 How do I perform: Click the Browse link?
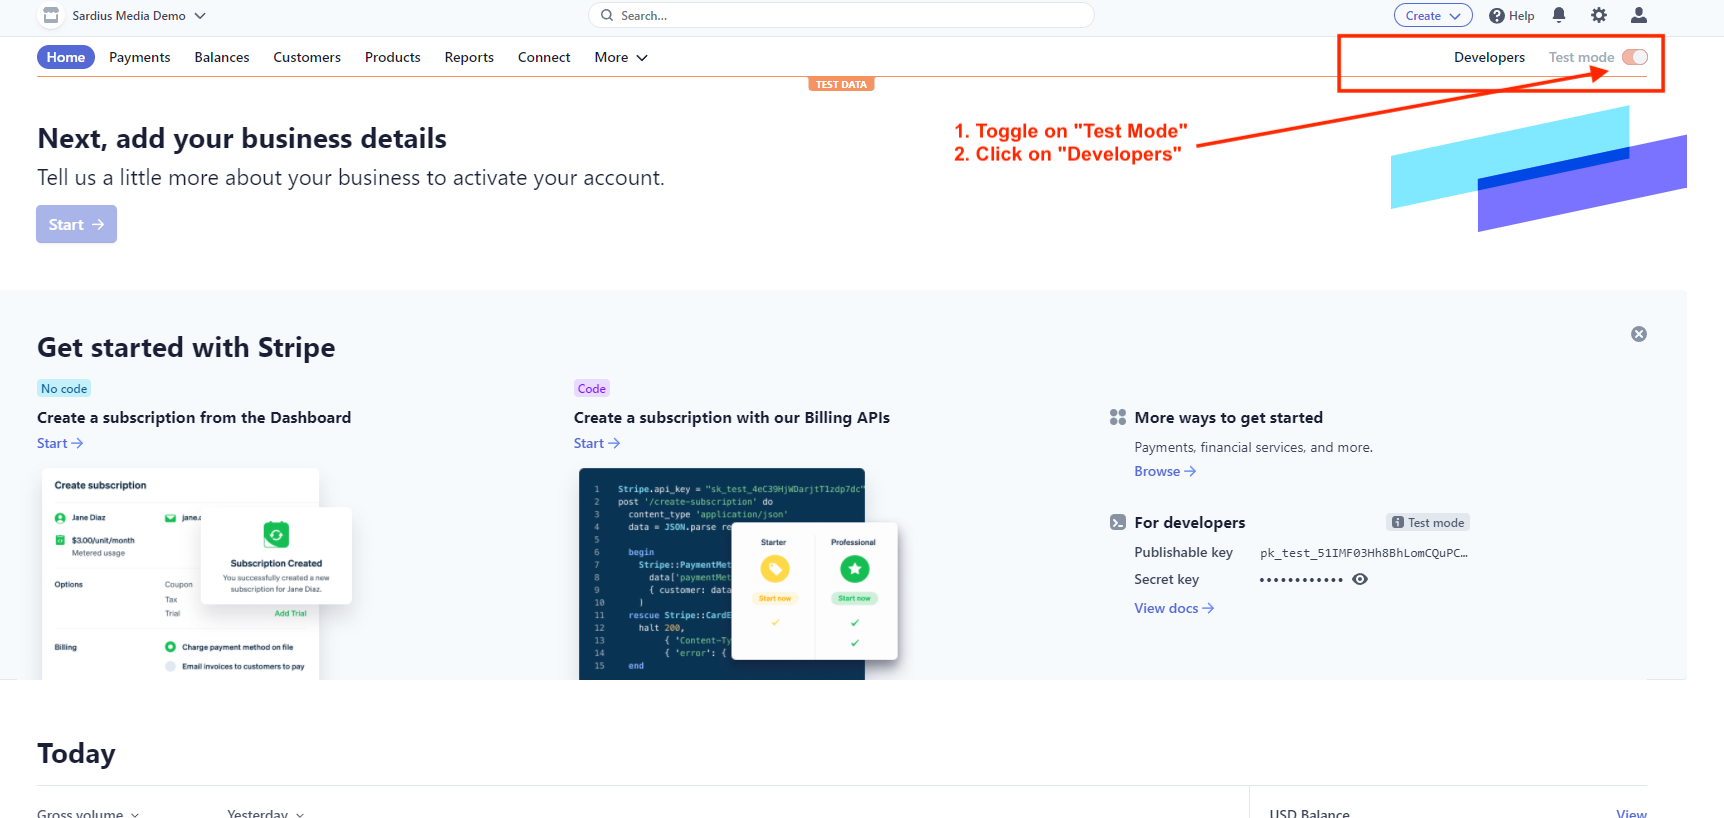[1165, 471]
